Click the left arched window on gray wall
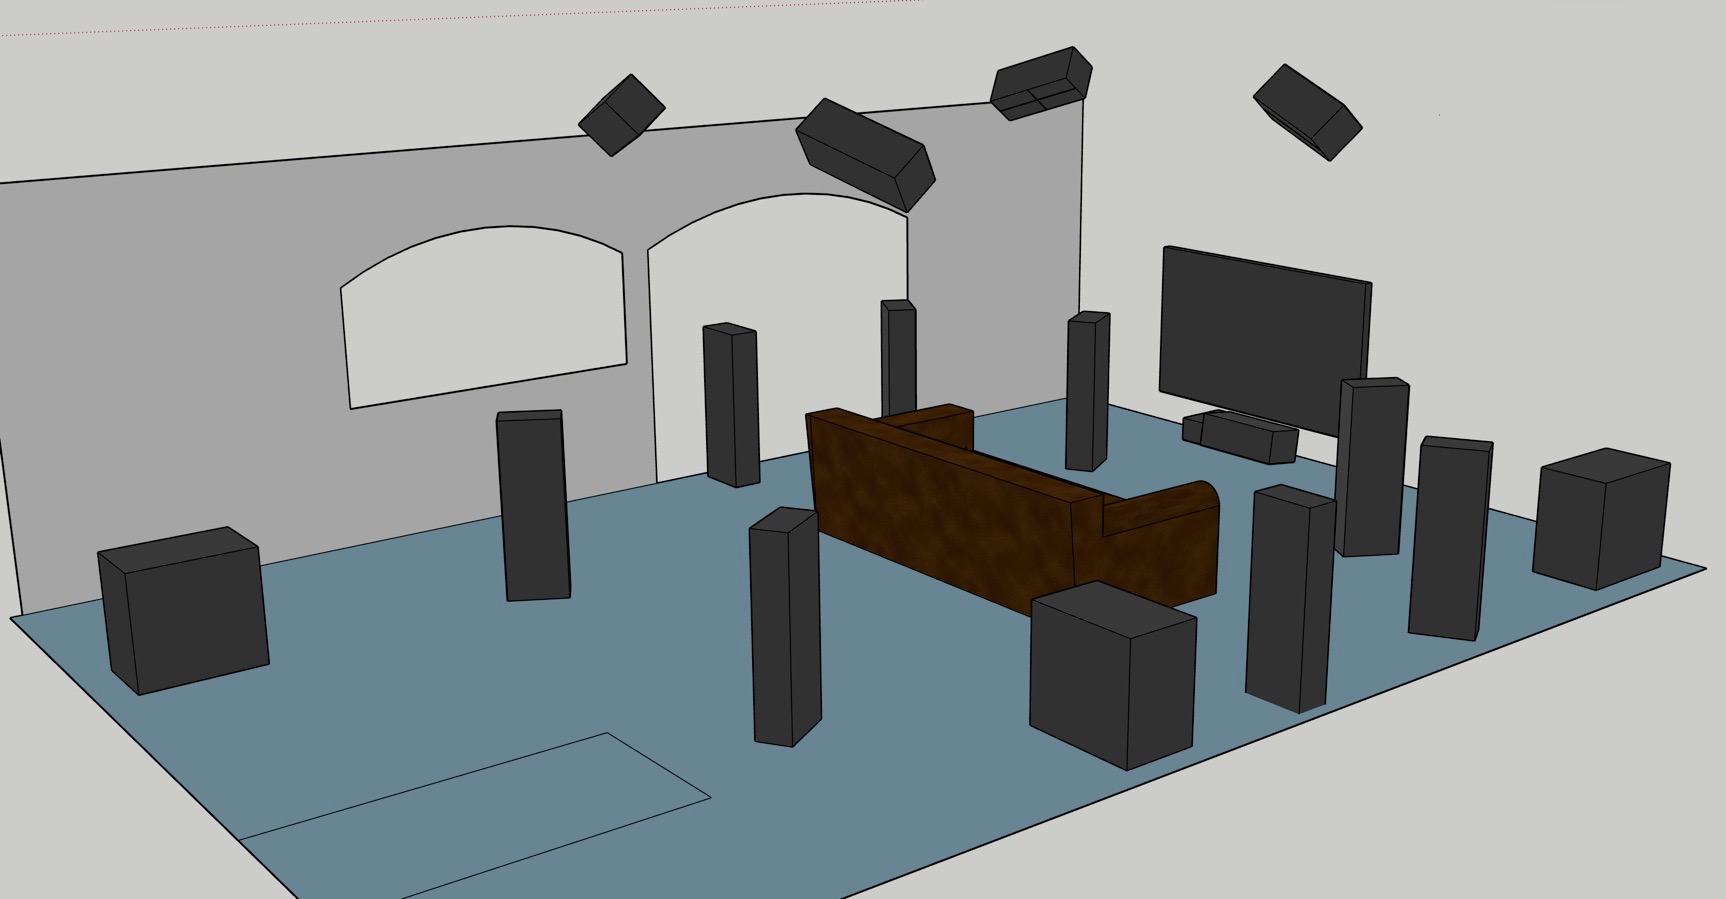The image size is (1726, 899). click(x=485, y=315)
